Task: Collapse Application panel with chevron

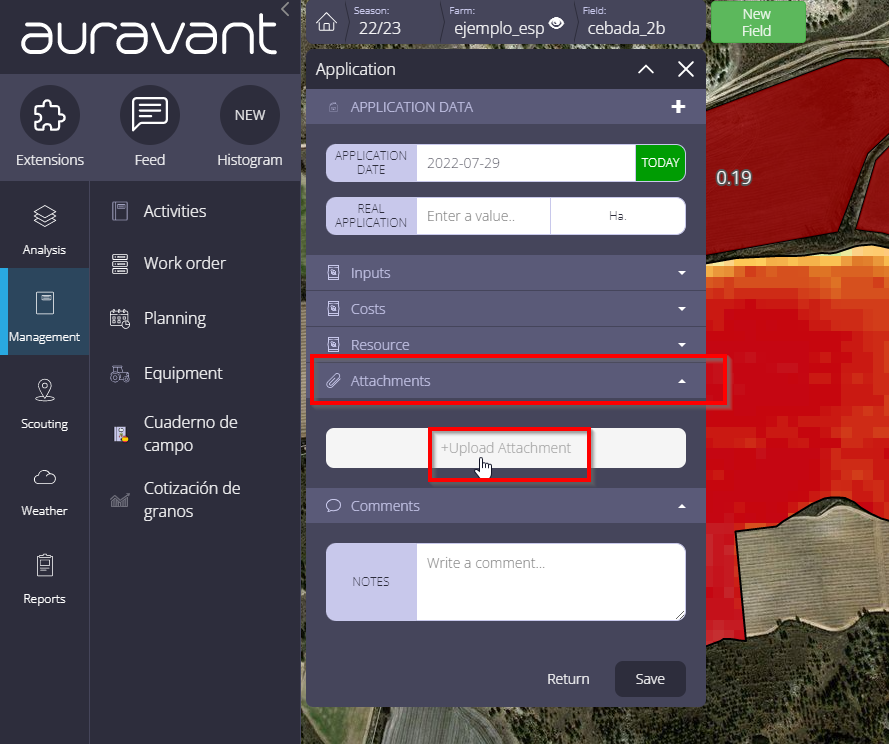Action: pyautogui.click(x=646, y=69)
